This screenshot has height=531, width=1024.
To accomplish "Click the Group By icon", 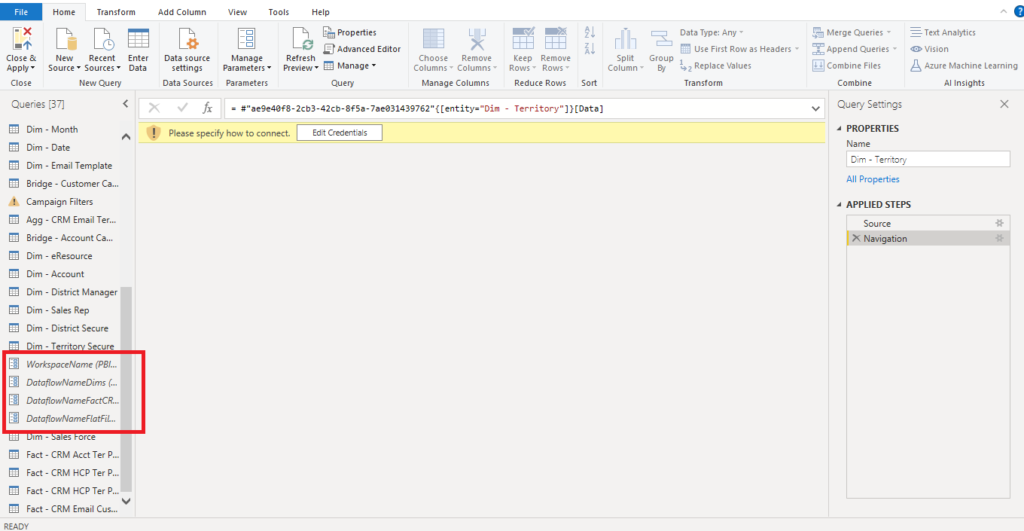I will pos(661,49).
